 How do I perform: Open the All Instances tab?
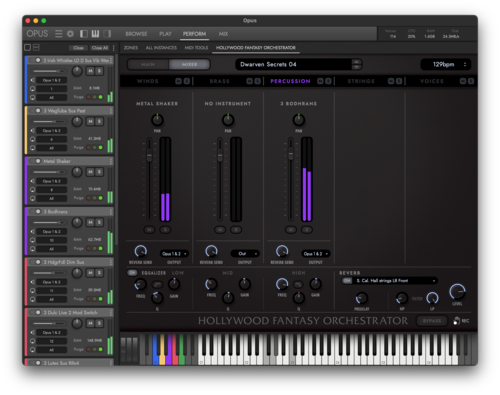click(x=161, y=48)
